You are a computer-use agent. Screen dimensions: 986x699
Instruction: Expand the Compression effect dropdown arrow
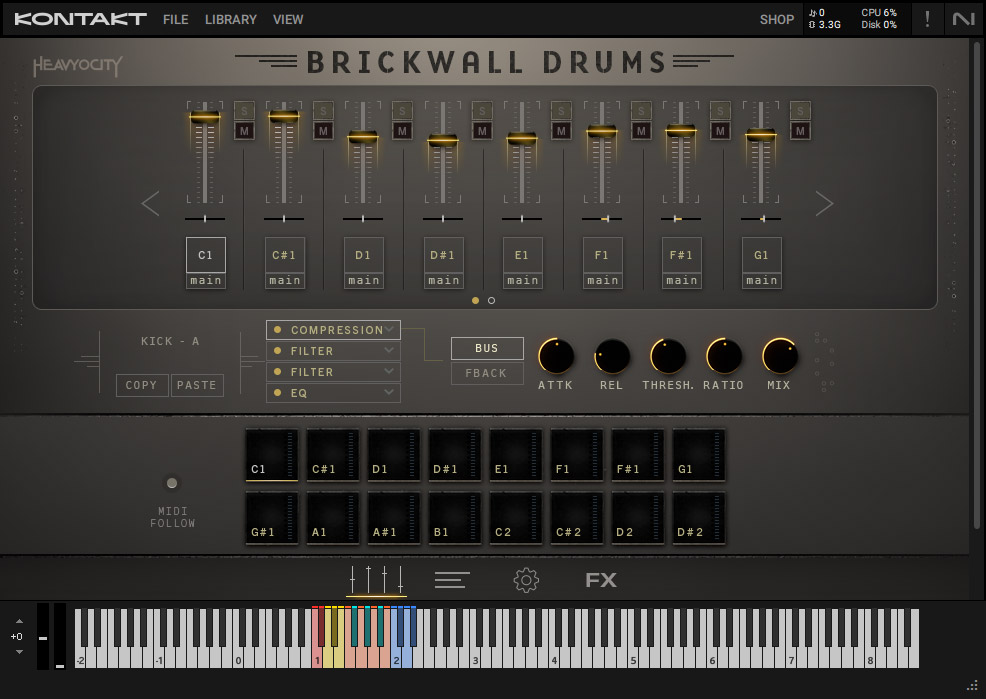pyautogui.click(x=389, y=329)
